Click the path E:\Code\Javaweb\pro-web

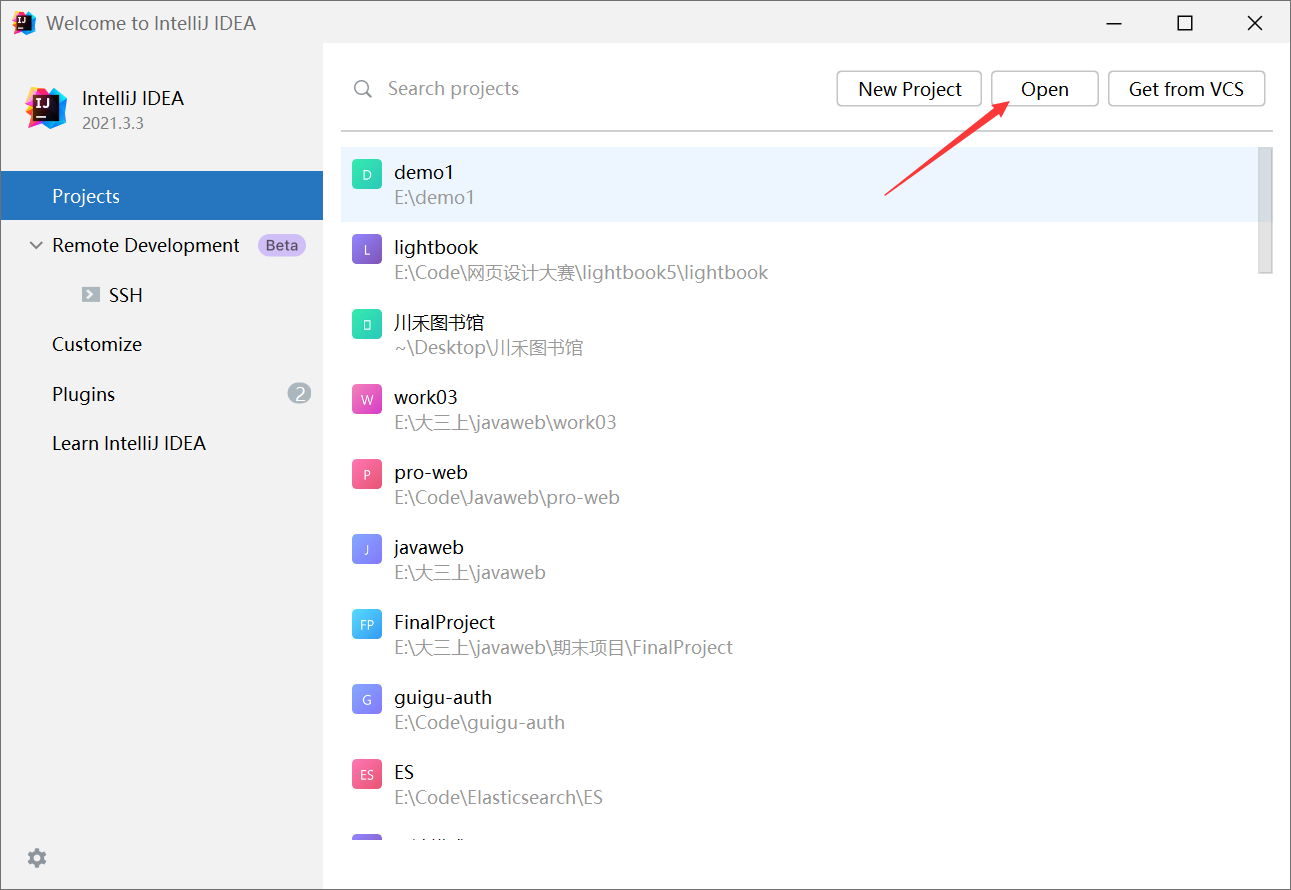click(507, 497)
